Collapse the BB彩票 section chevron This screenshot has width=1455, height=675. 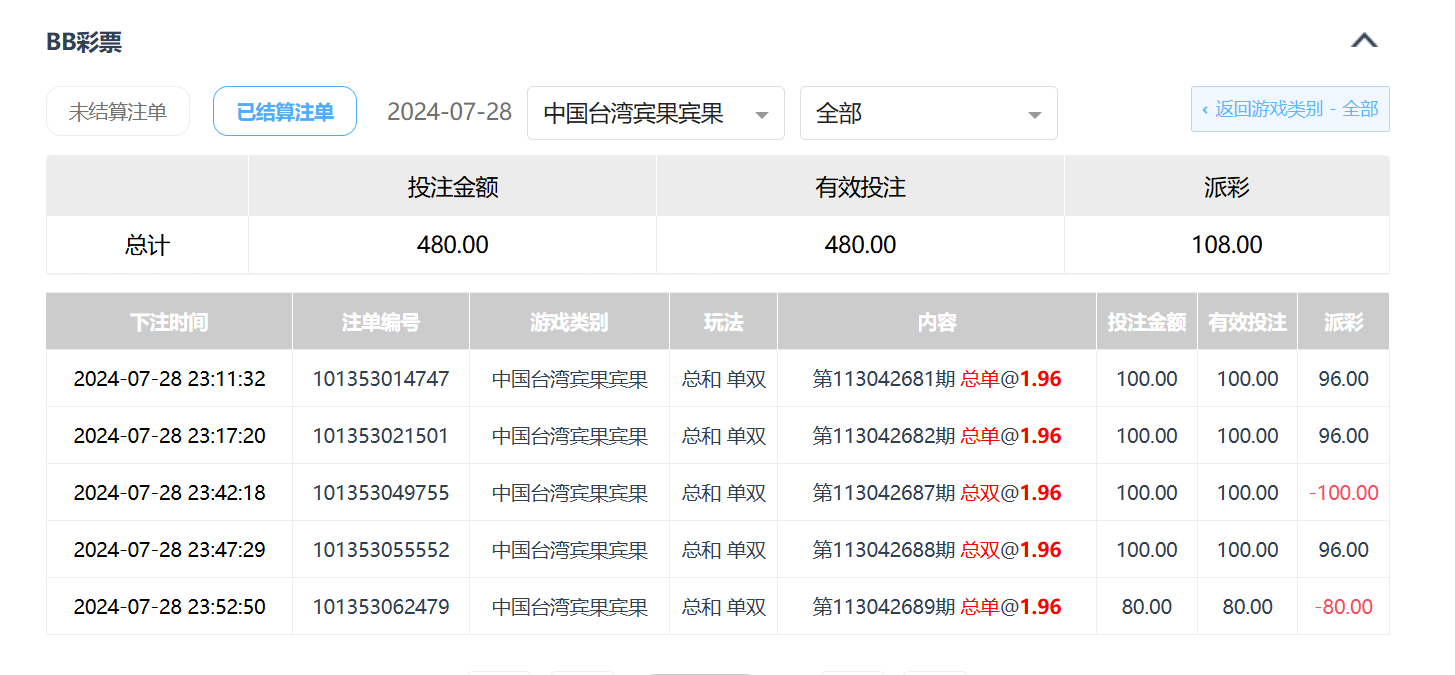point(1364,41)
